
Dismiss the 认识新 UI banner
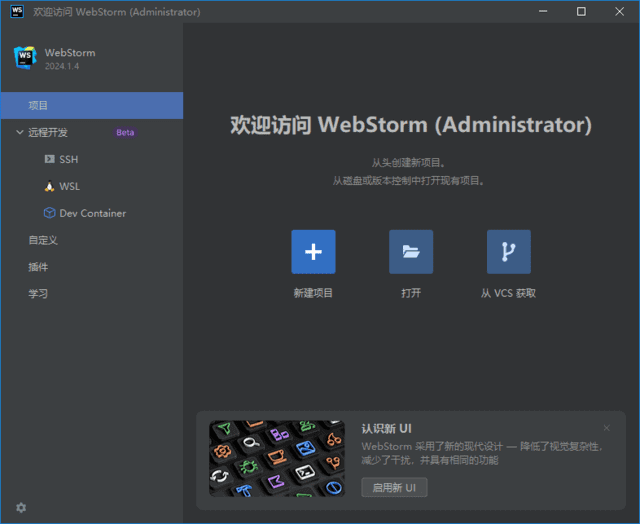pos(606,428)
